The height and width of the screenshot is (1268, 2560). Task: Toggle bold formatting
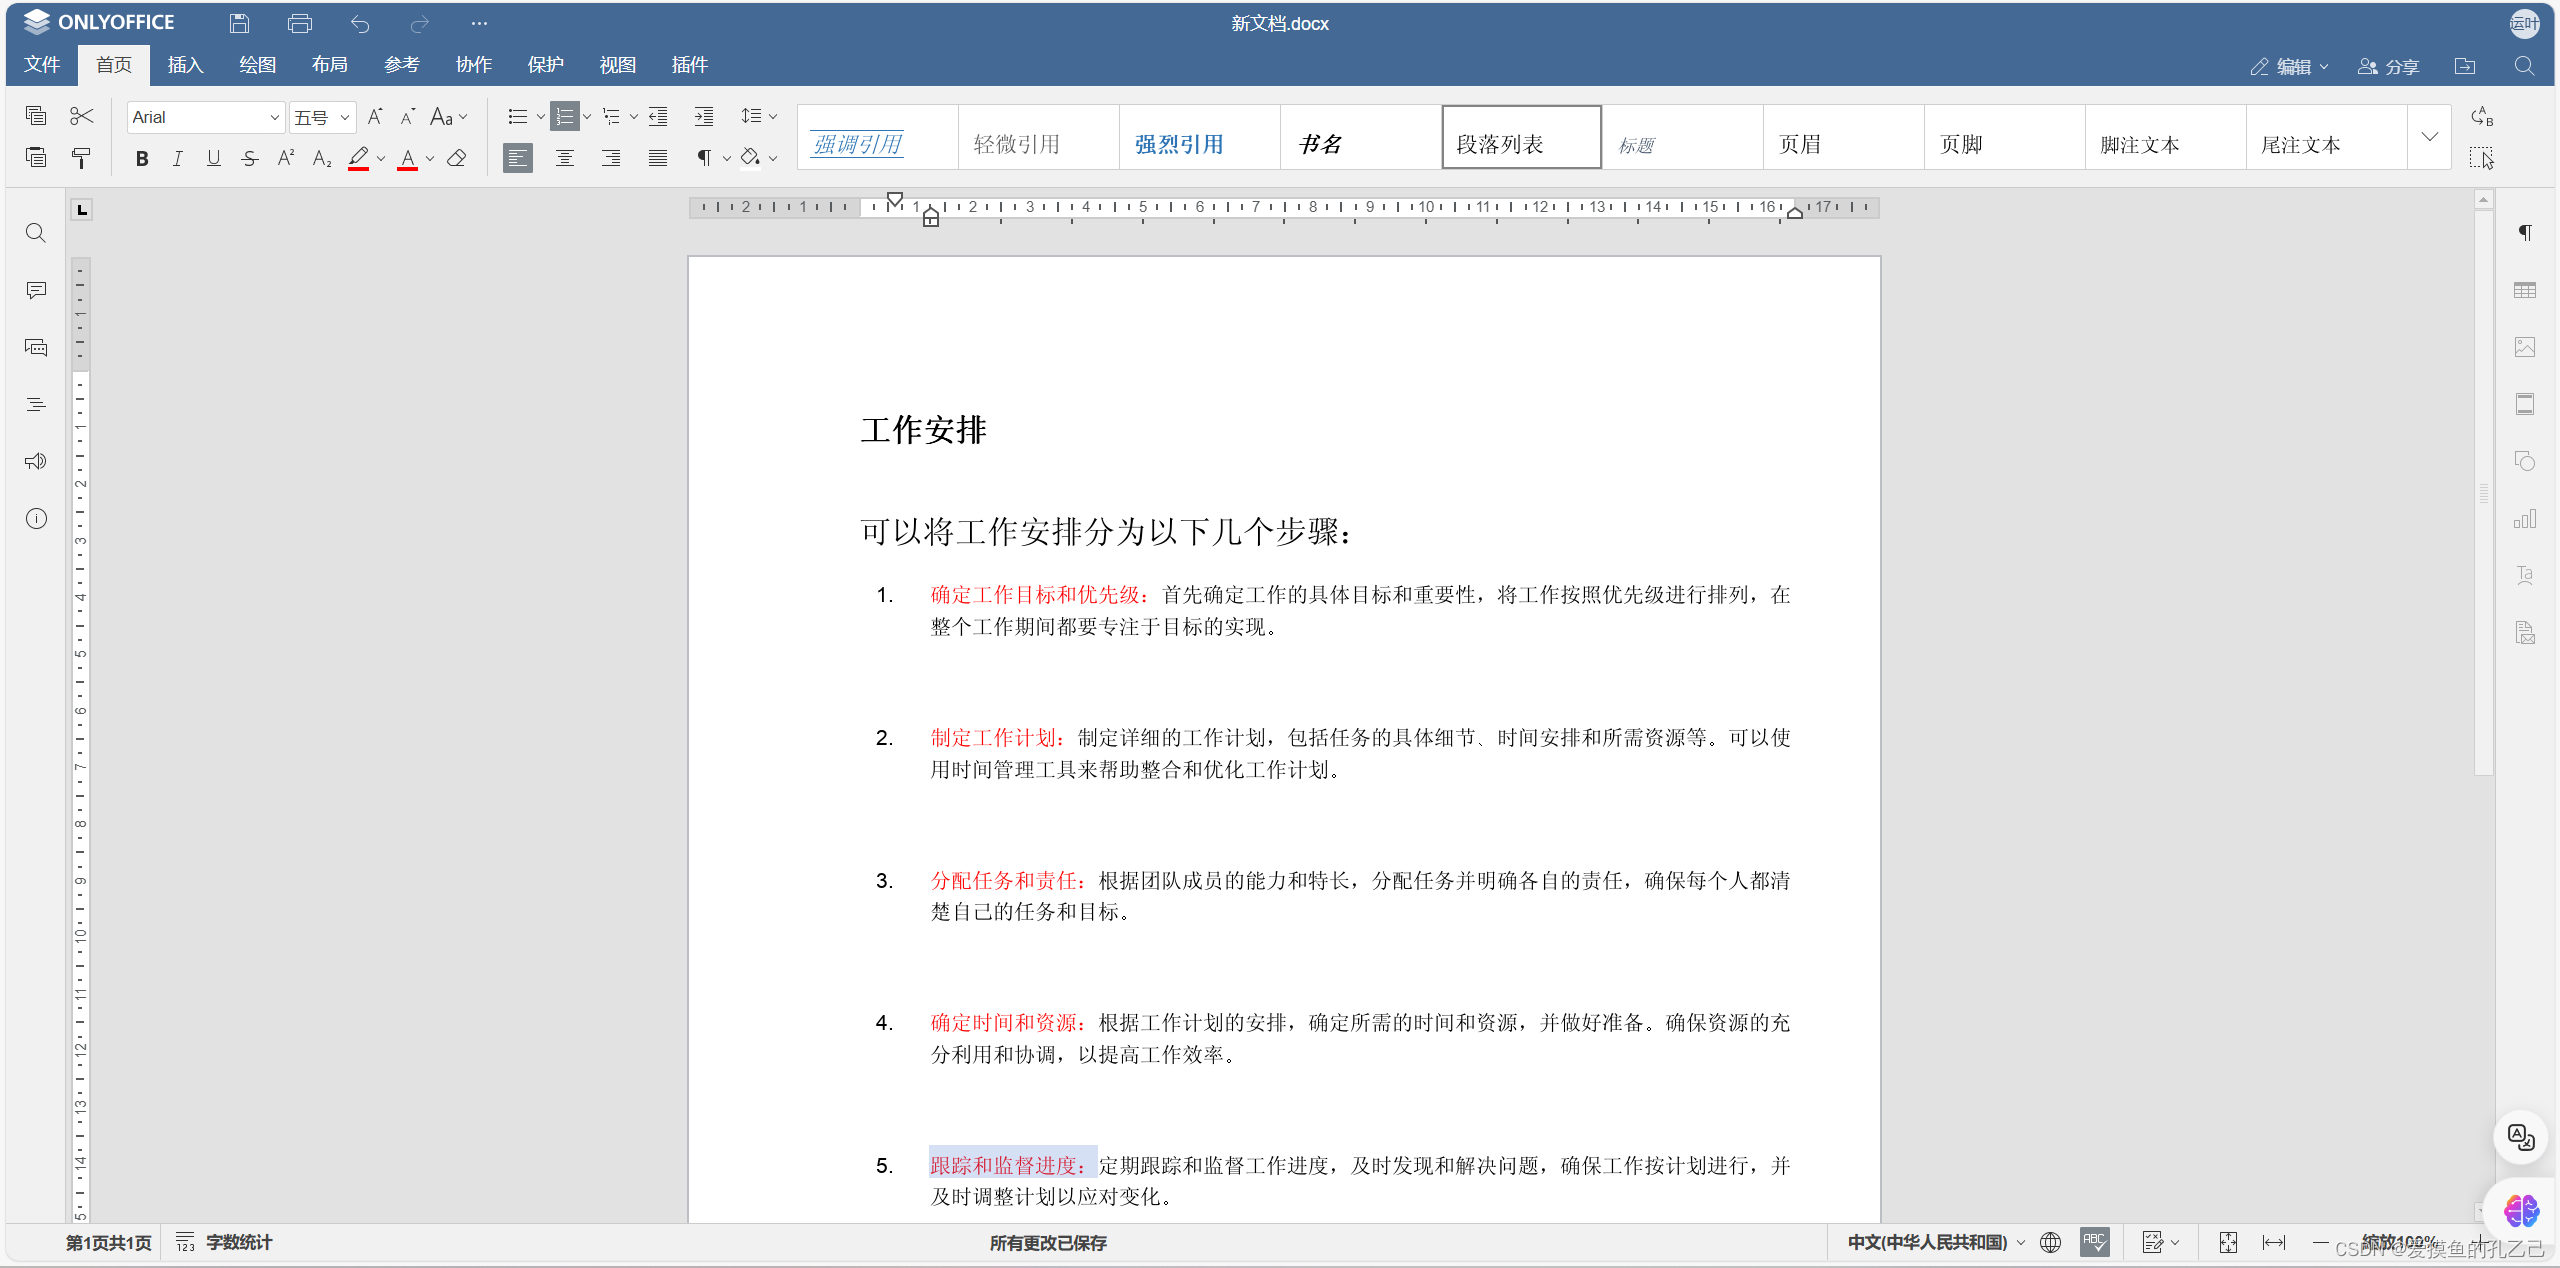coord(142,158)
